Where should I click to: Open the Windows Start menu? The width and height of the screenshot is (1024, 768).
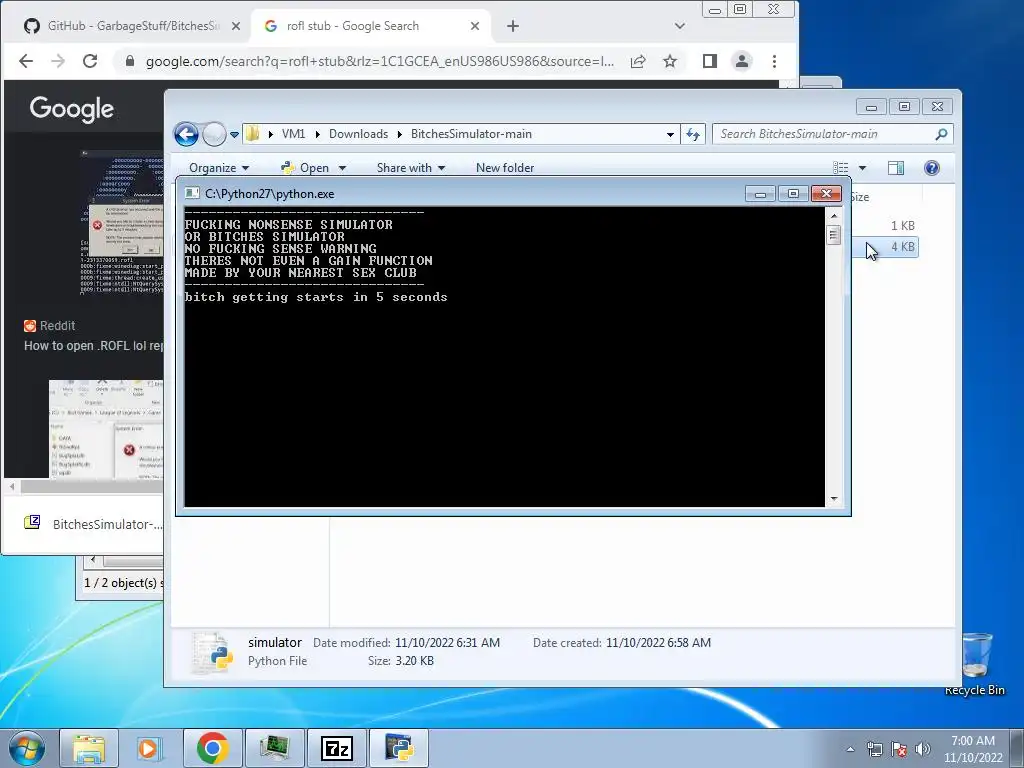click(26, 748)
